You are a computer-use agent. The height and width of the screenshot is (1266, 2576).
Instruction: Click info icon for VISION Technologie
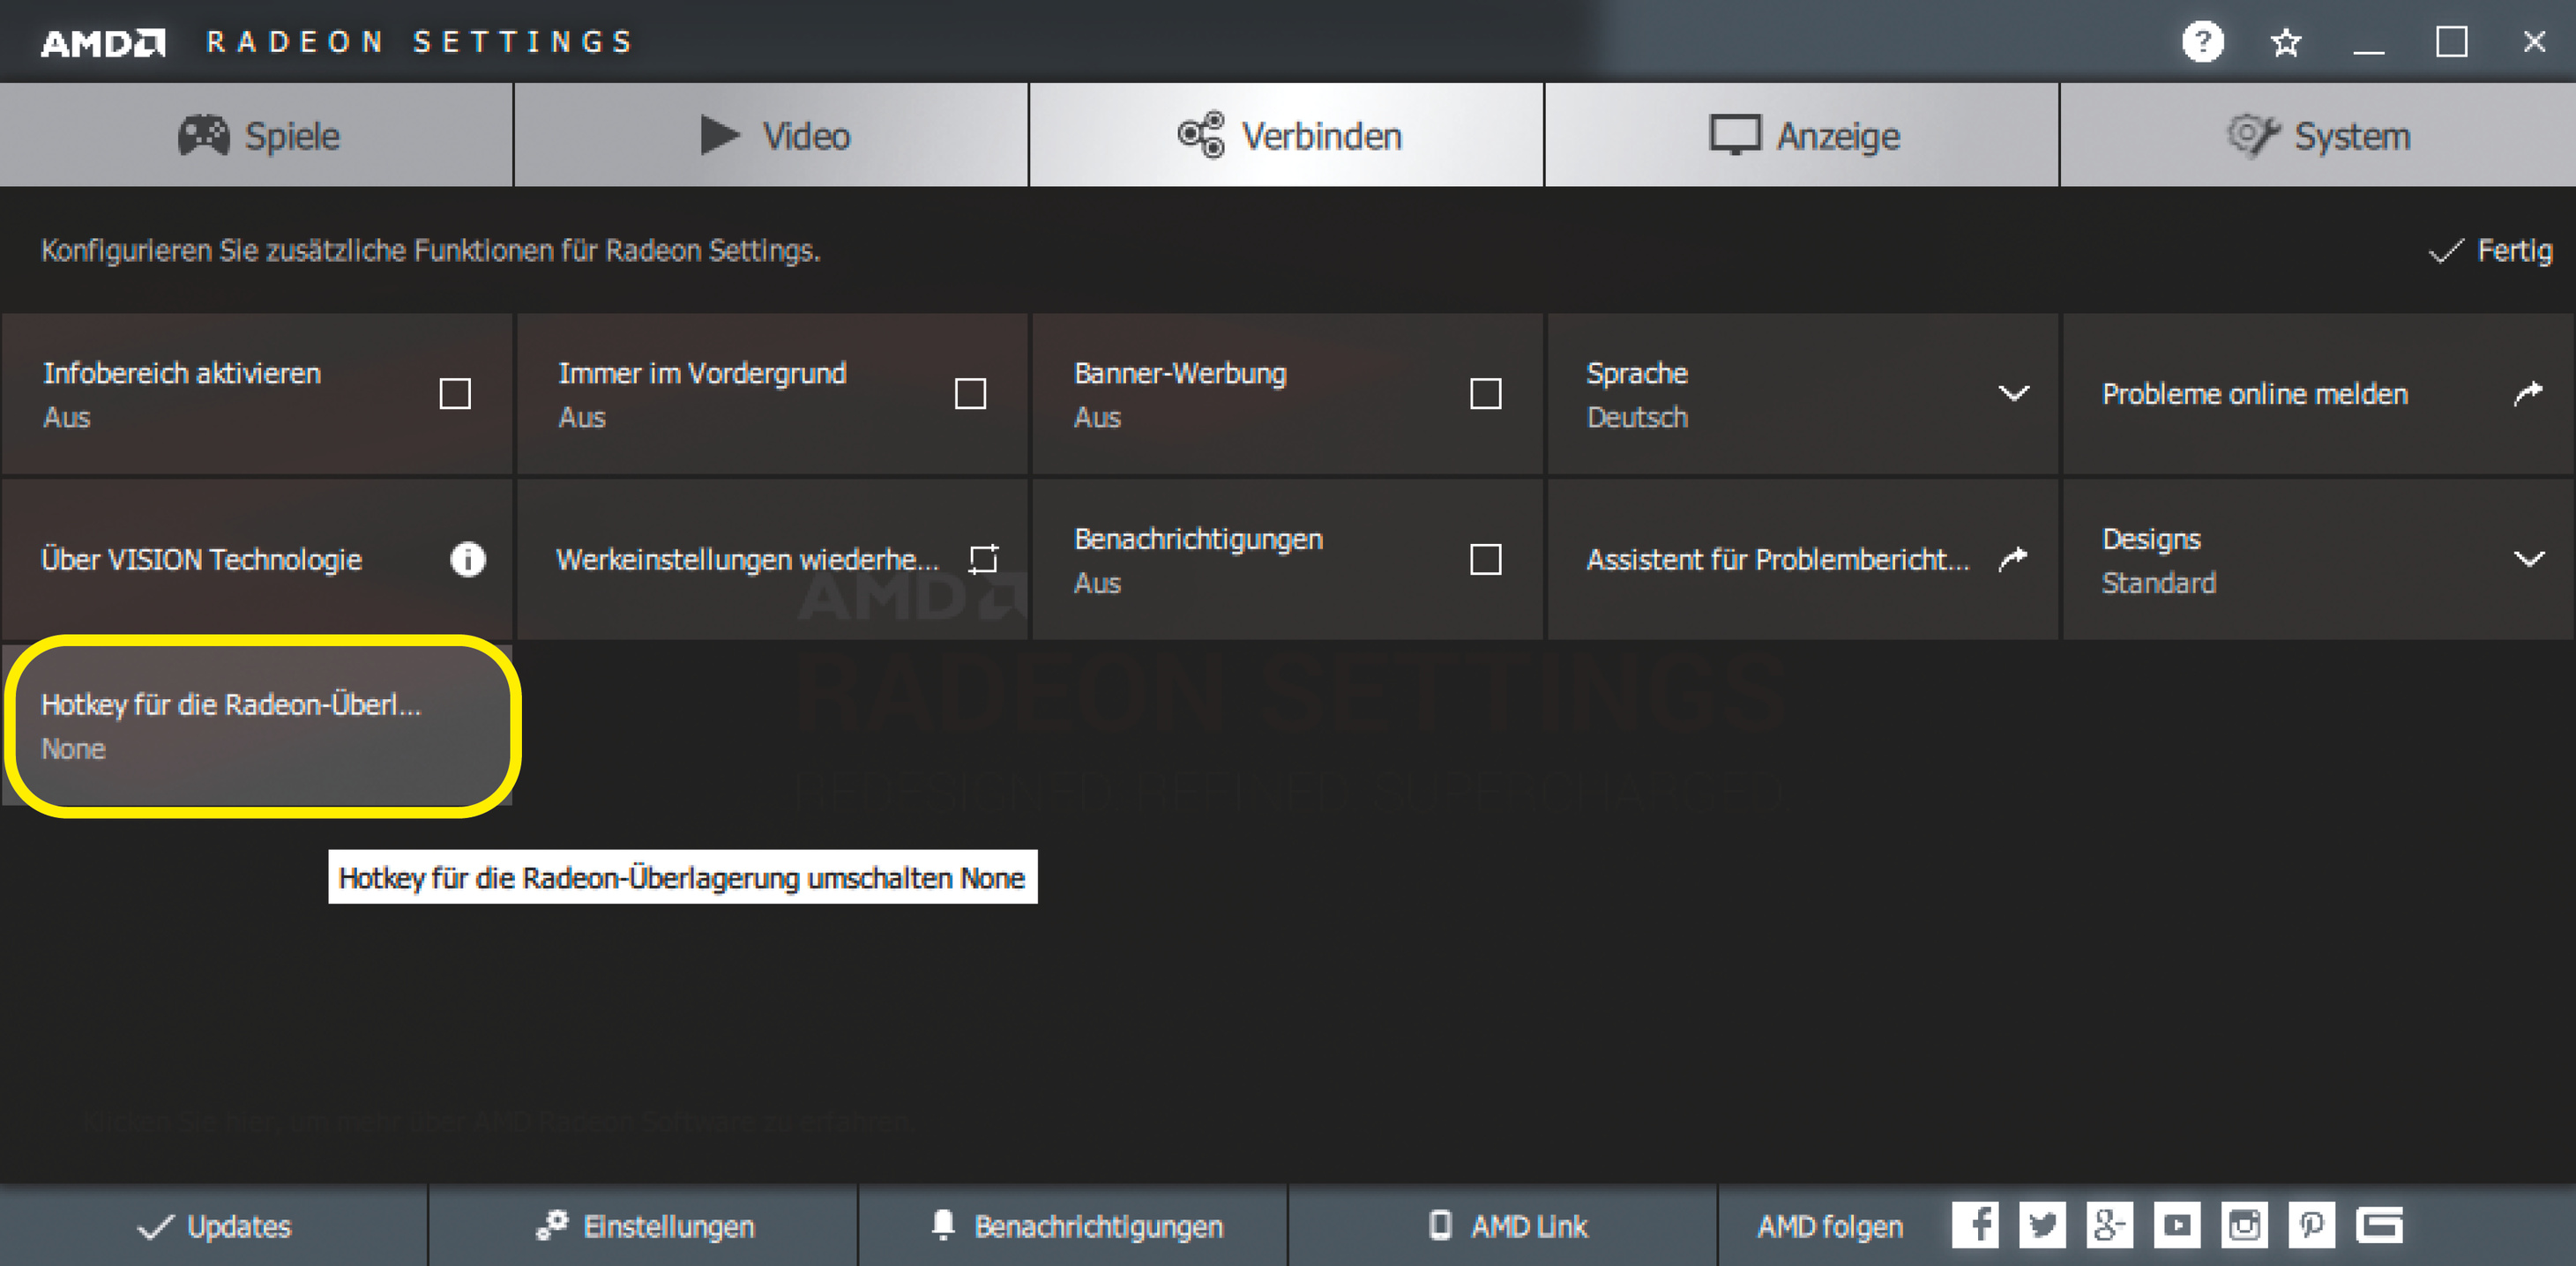tap(467, 559)
